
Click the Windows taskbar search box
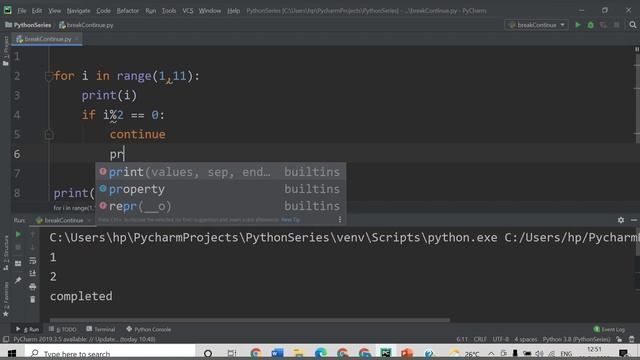[x=110, y=353]
